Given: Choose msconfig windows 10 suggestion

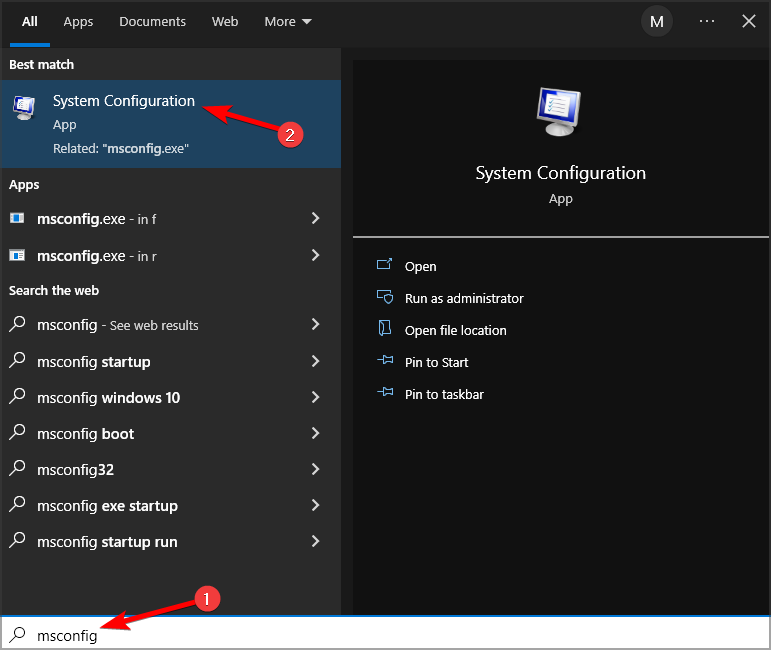Looking at the screenshot, I should (x=171, y=397).
